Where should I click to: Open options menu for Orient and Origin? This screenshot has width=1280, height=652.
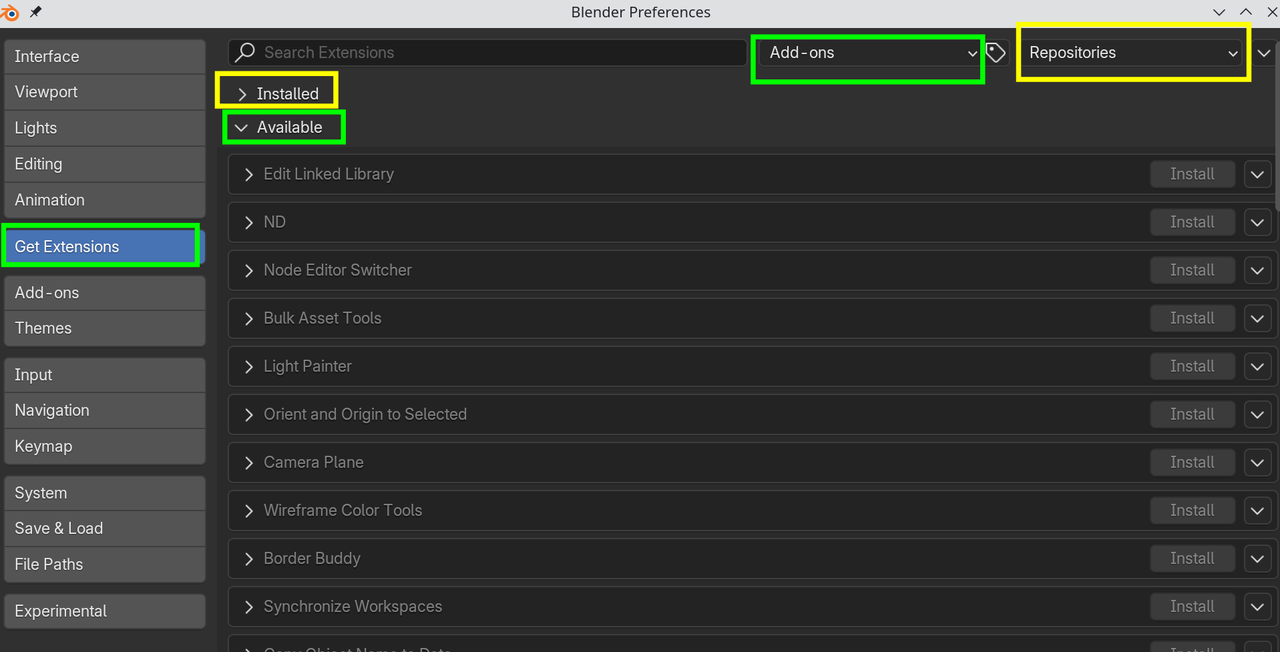1258,414
